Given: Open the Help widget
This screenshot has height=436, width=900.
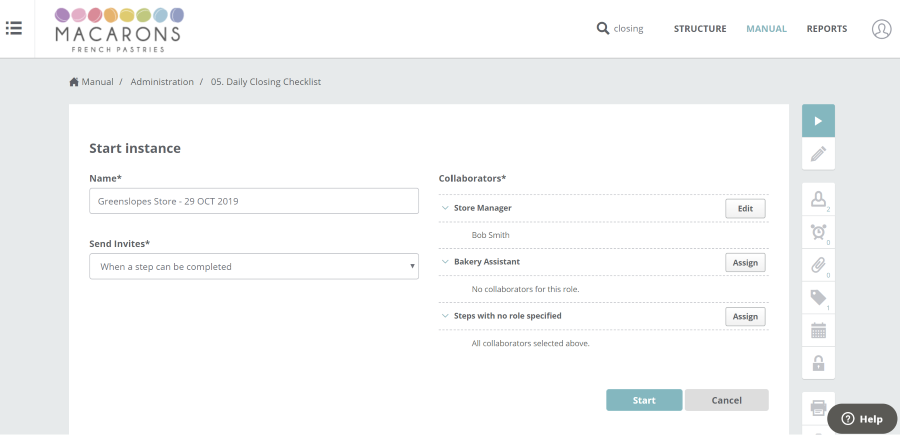Looking at the screenshot, I should pos(862,419).
